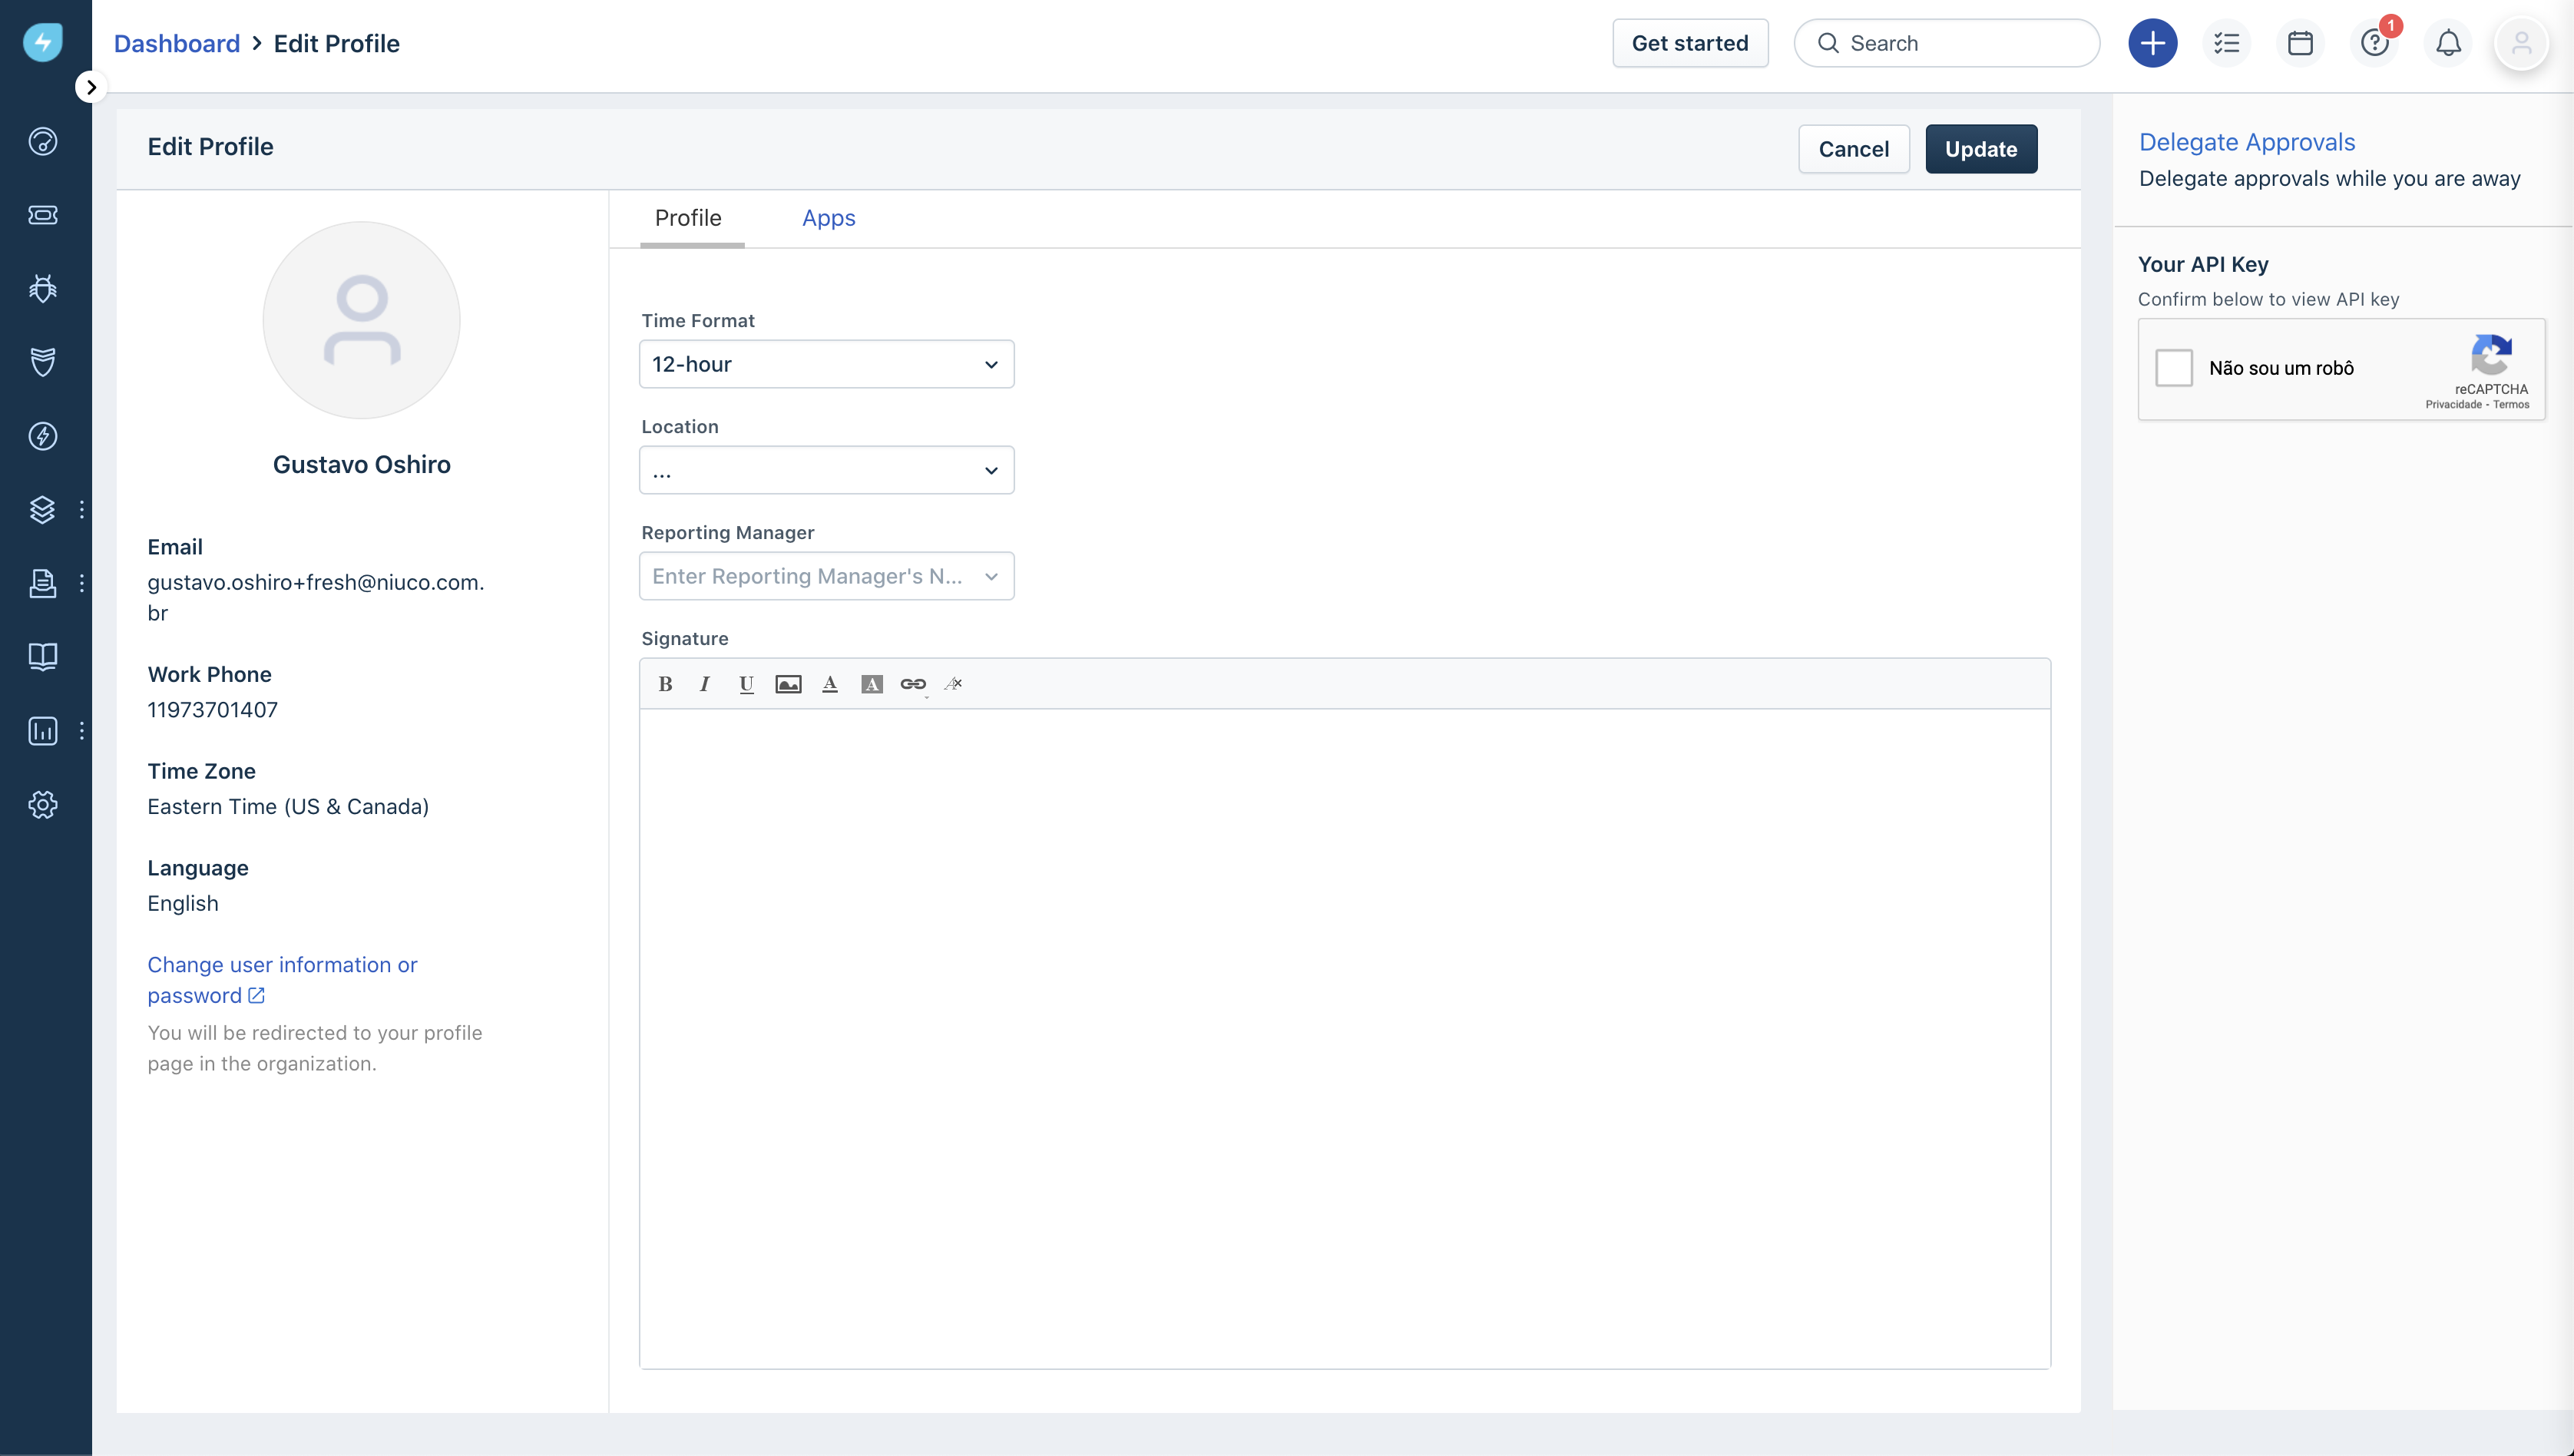2574x1456 pixels.
Task: Open the Reports chart icon in sidebar
Action: [42, 731]
